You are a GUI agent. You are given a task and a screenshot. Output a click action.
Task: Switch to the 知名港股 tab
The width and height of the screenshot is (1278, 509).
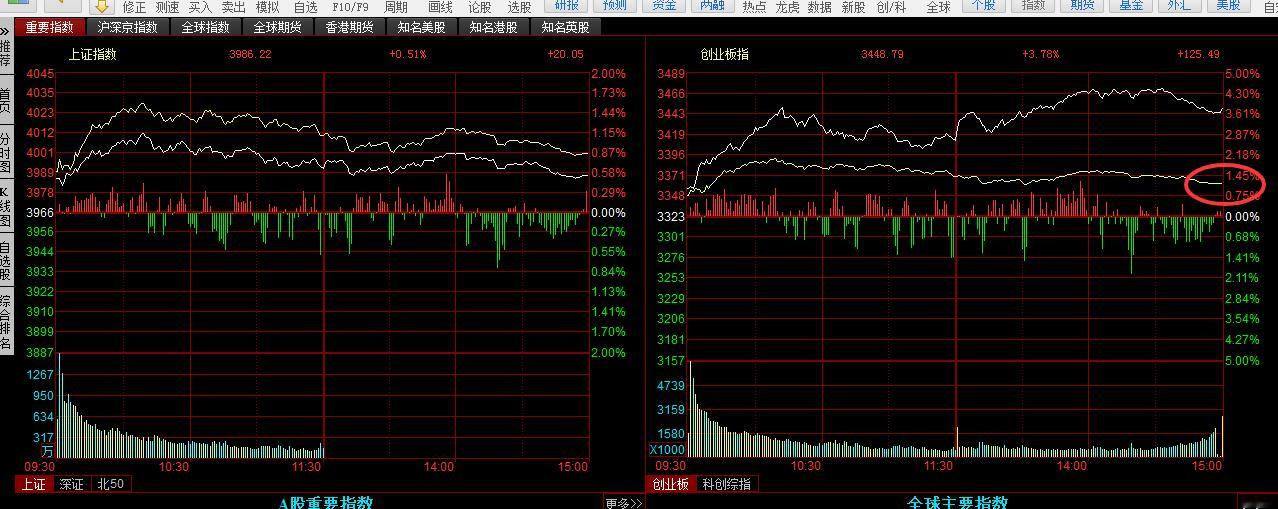pyautogui.click(x=493, y=27)
